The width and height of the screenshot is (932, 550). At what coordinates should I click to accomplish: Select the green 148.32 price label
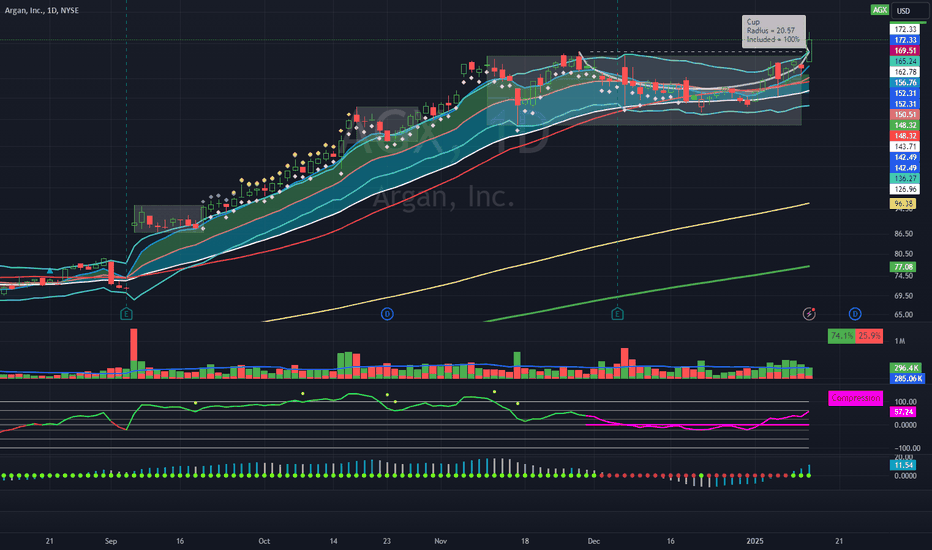click(x=905, y=125)
